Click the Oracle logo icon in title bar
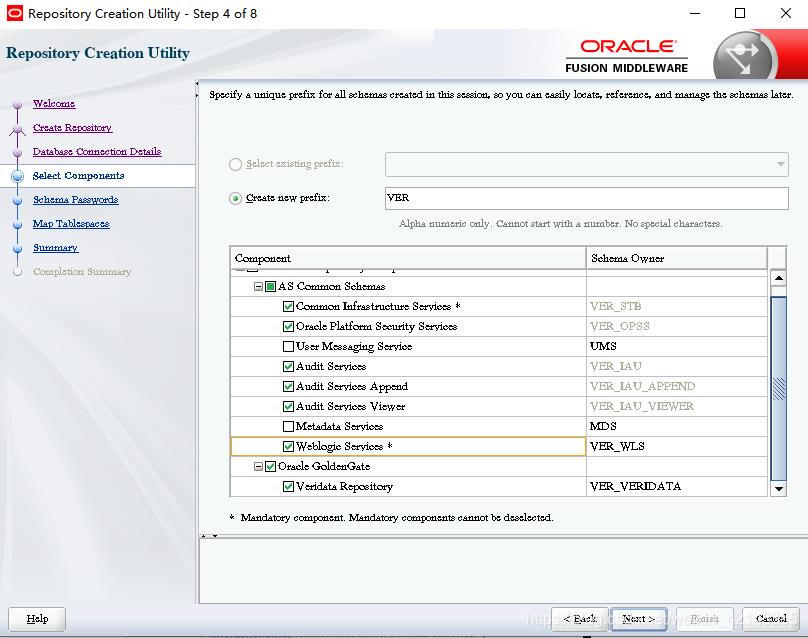This screenshot has width=808, height=638. pos(14,13)
